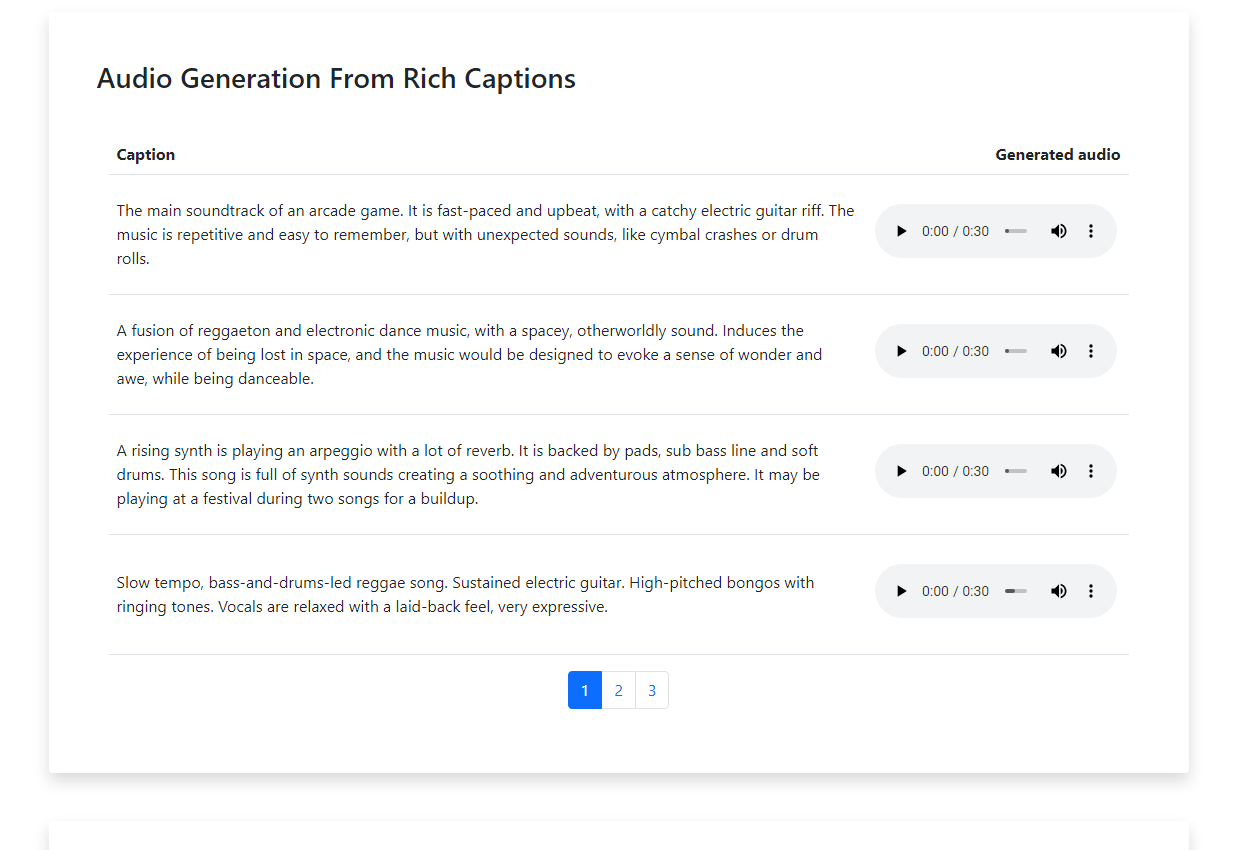Click volume slider of reggae song audio
Screen dimensions: 1246x850
pyautogui.click(x=1016, y=591)
